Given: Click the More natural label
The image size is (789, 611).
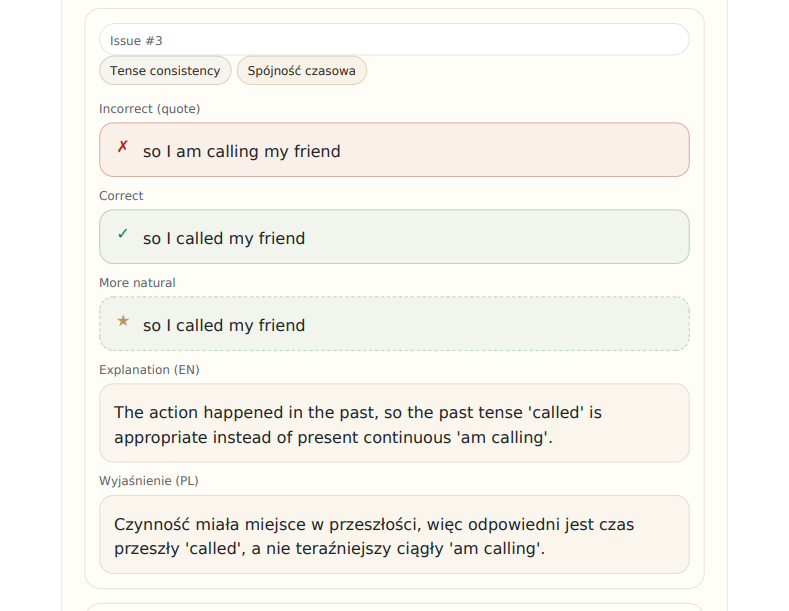Looking at the screenshot, I should [137, 283].
